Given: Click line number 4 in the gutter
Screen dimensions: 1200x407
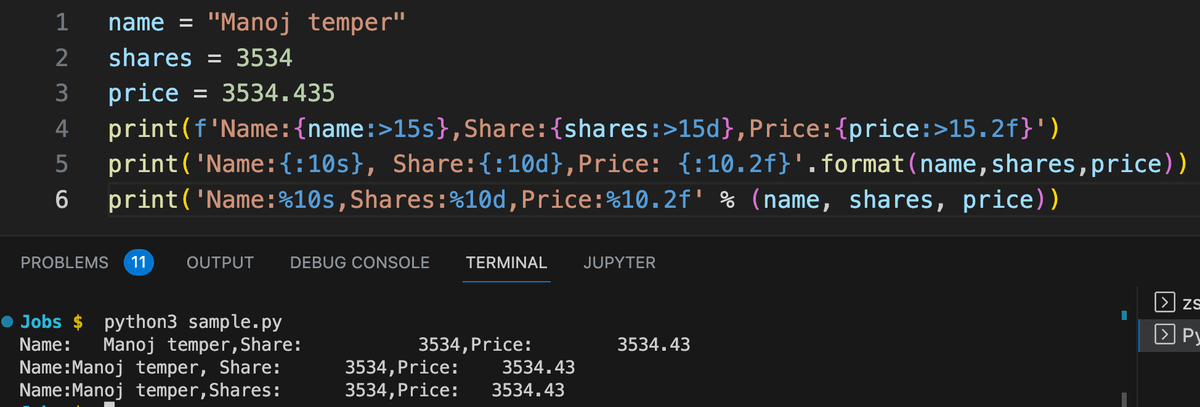Looking at the screenshot, I should tap(60, 128).
